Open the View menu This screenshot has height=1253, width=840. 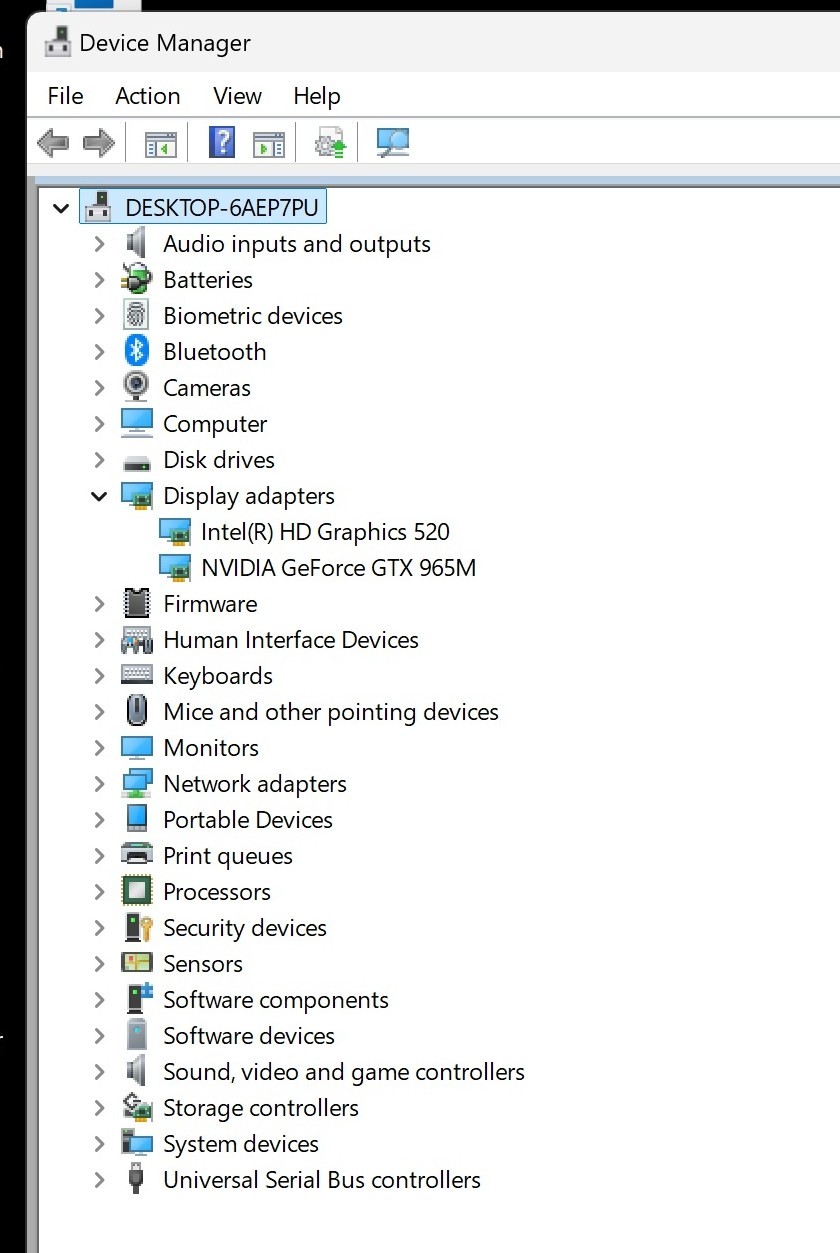(237, 96)
